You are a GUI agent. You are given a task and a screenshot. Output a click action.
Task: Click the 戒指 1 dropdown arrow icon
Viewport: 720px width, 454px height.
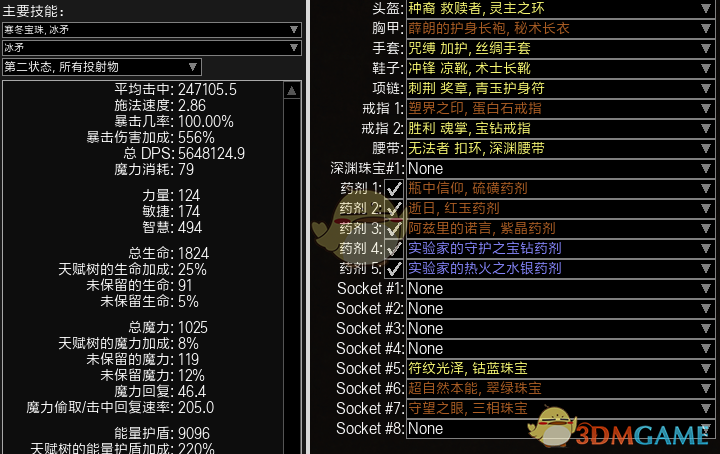coord(706,108)
